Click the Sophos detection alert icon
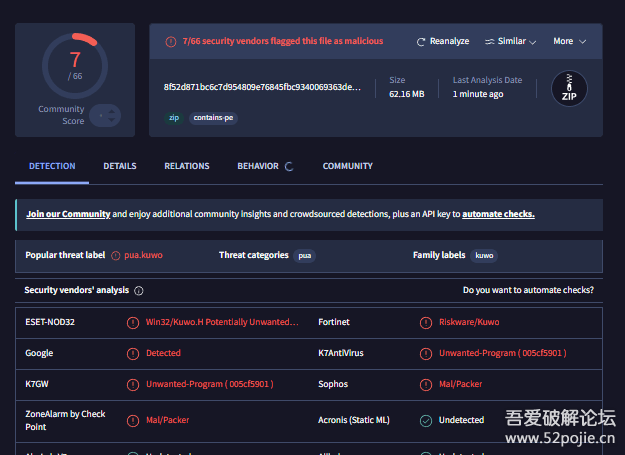 point(426,384)
